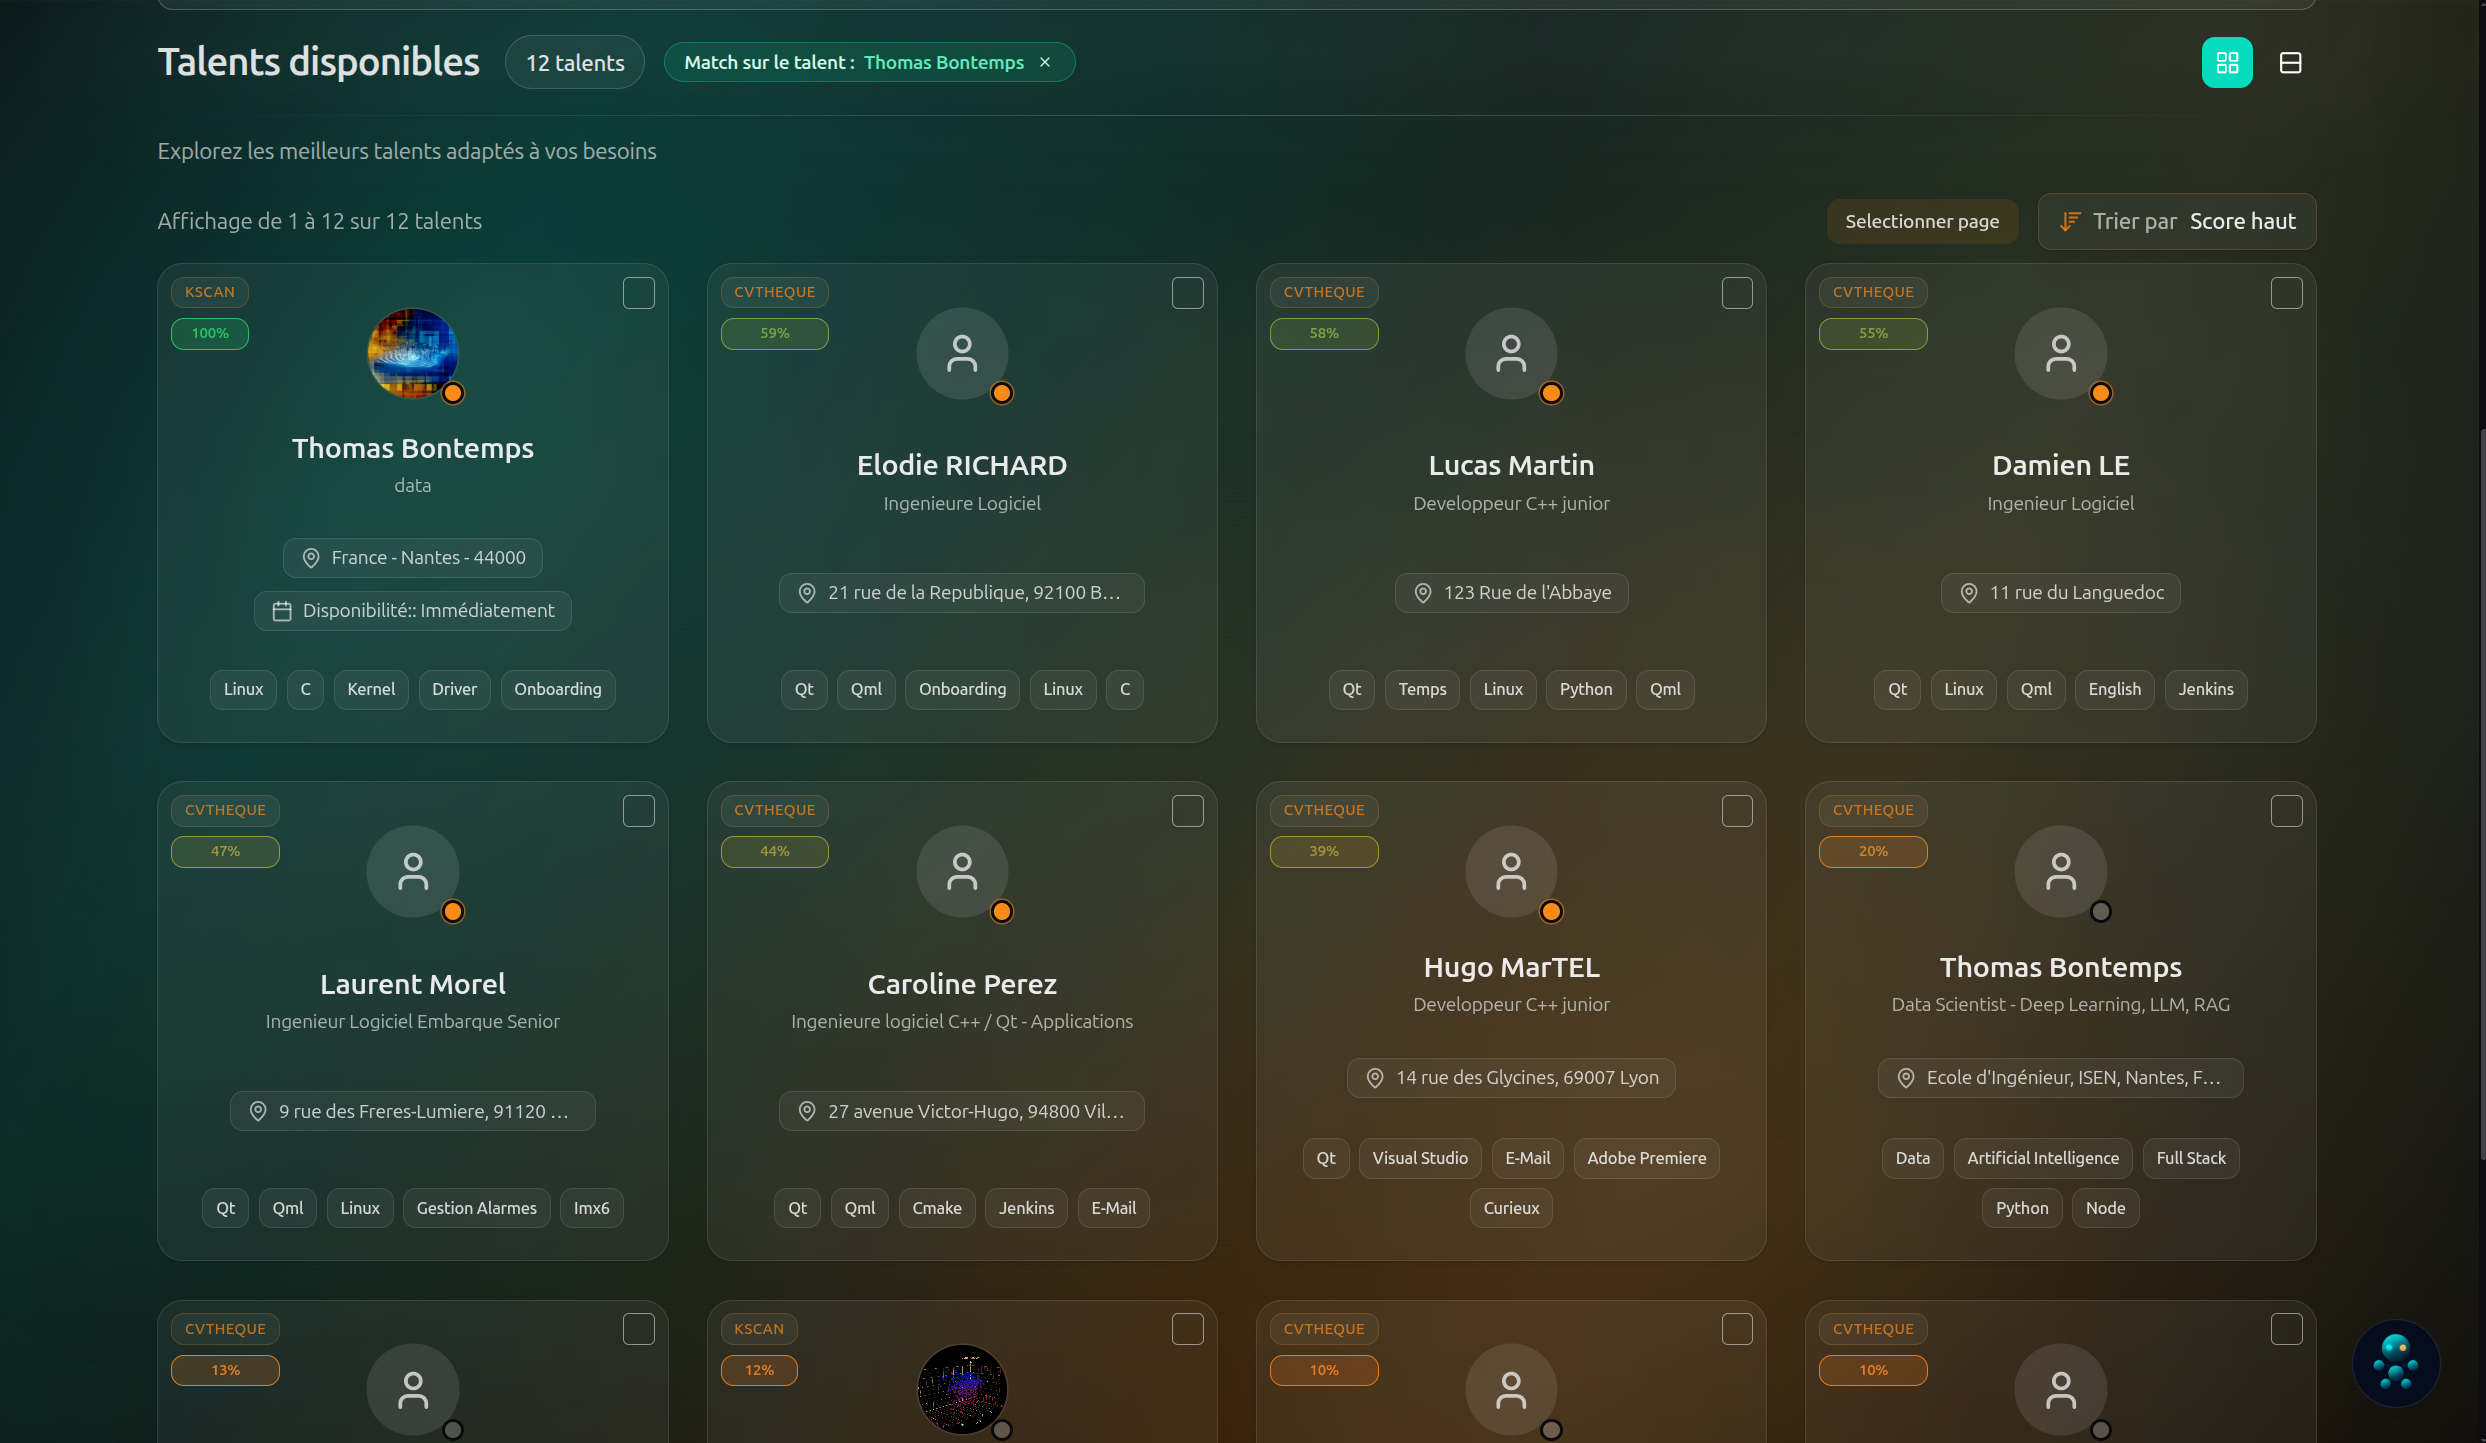Image resolution: width=2486 pixels, height=1443 pixels.
Task: Click Lucas Martin's profile avatar
Action: pyautogui.click(x=1510, y=353)
